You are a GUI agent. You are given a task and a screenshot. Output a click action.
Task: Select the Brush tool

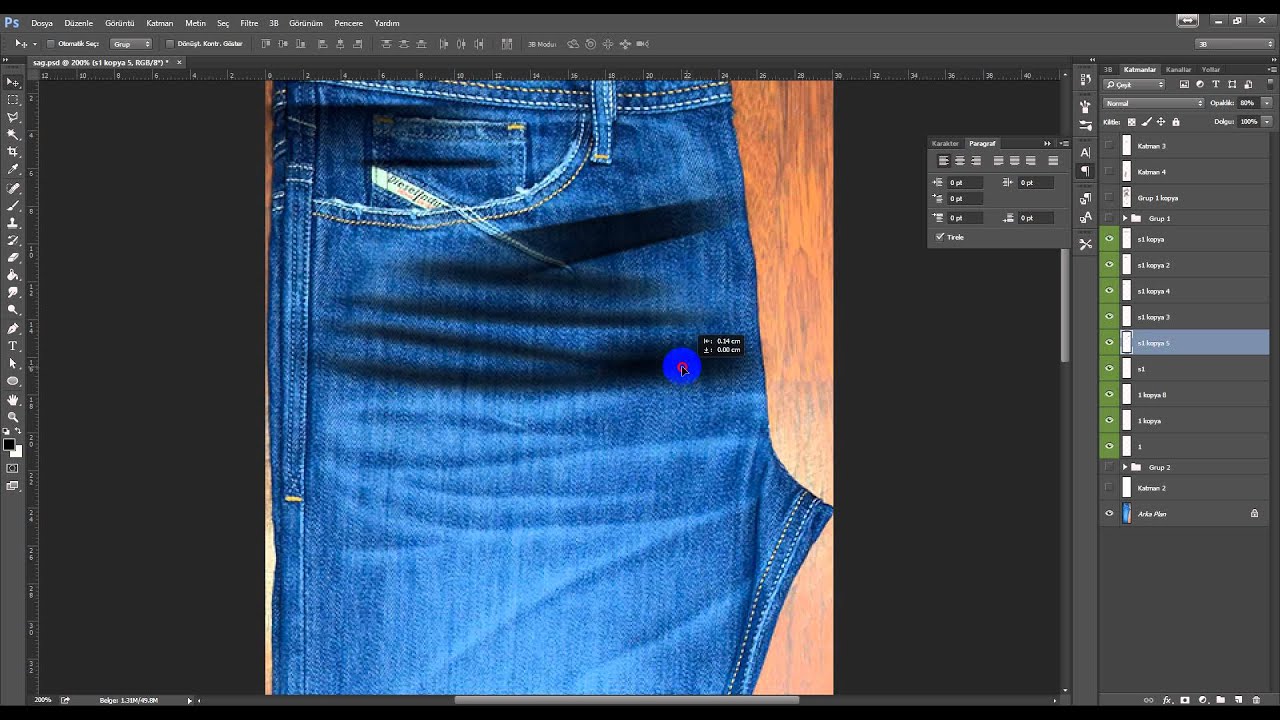13,205
